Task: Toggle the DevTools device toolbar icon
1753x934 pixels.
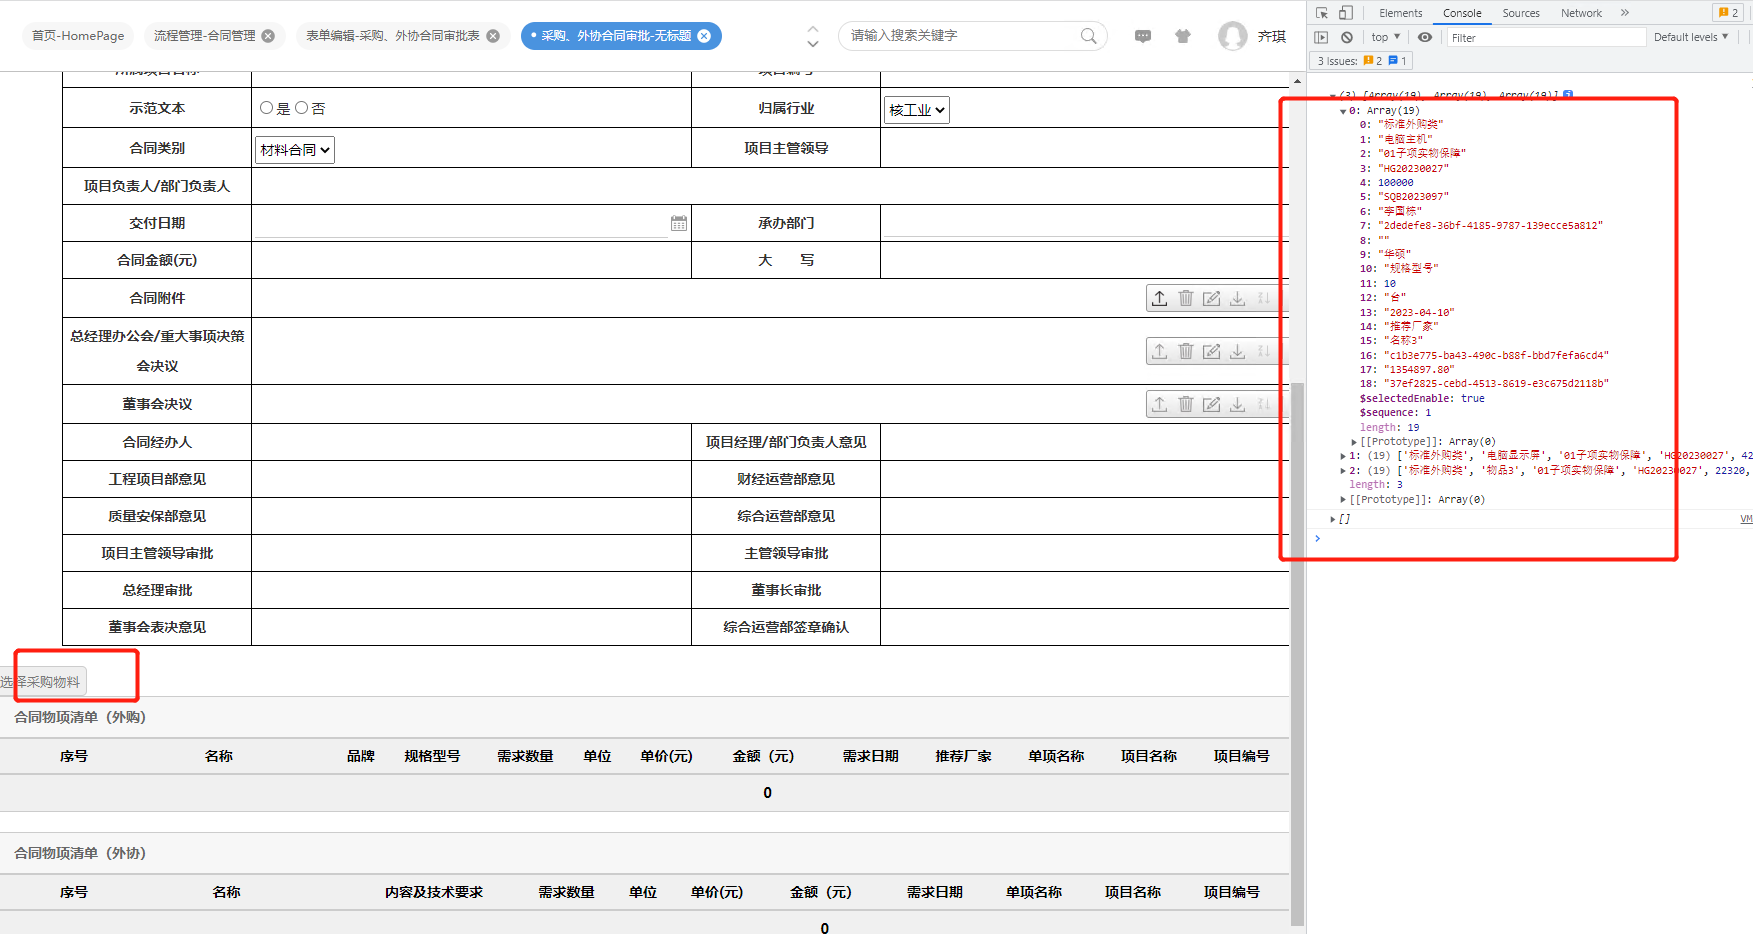Action: tap(1346, 13)
